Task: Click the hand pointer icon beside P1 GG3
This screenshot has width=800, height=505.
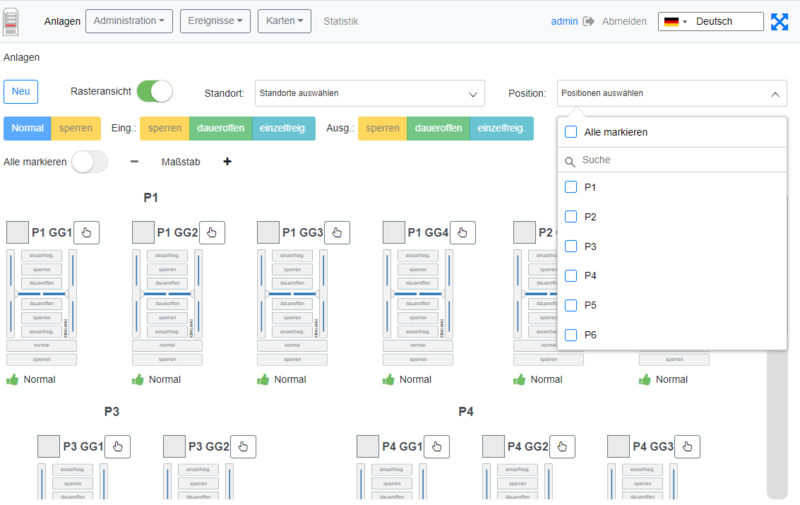Action: pos(337,233)
